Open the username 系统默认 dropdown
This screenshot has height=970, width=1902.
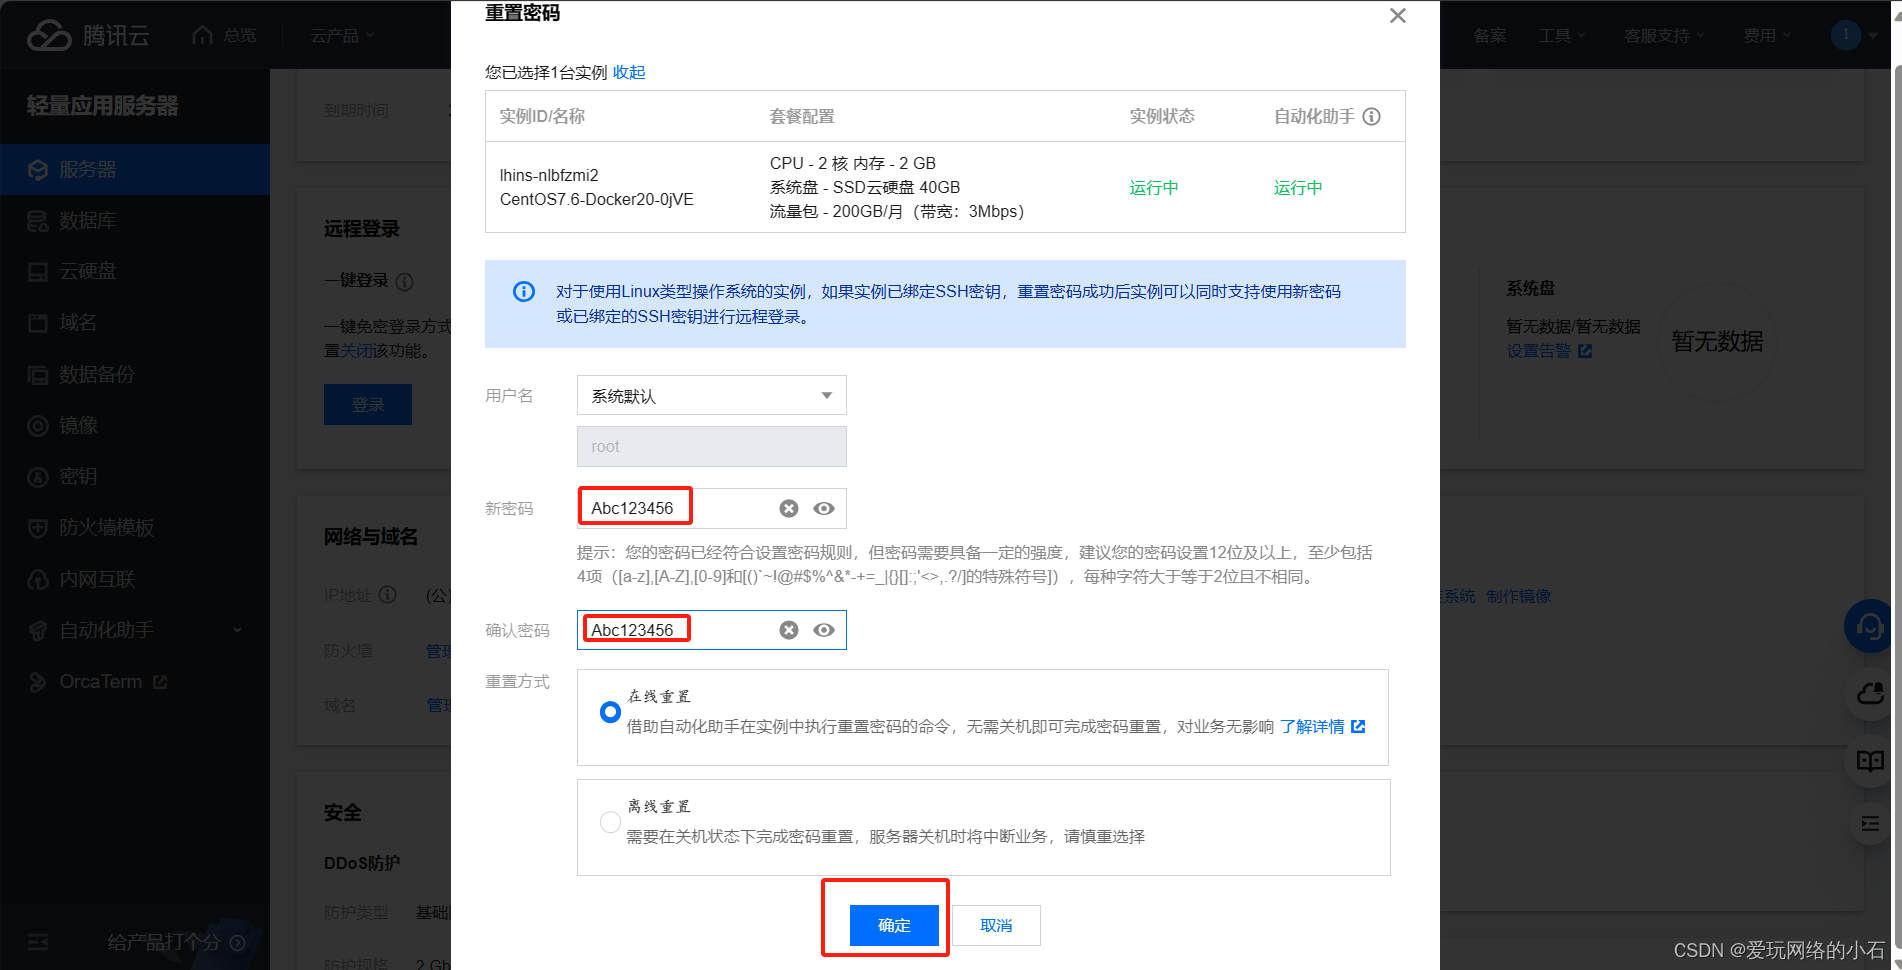(712, 395)
